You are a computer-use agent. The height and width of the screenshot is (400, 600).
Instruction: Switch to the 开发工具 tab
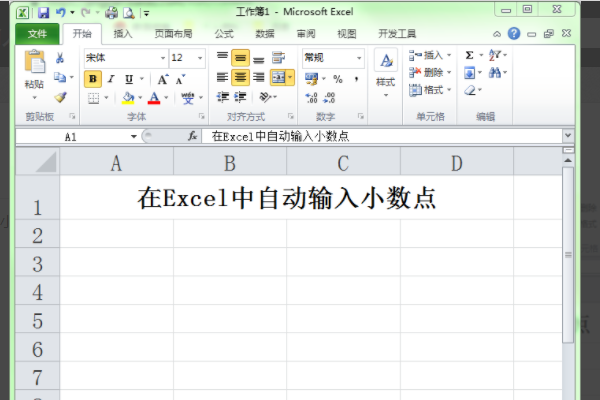point(397,34)
